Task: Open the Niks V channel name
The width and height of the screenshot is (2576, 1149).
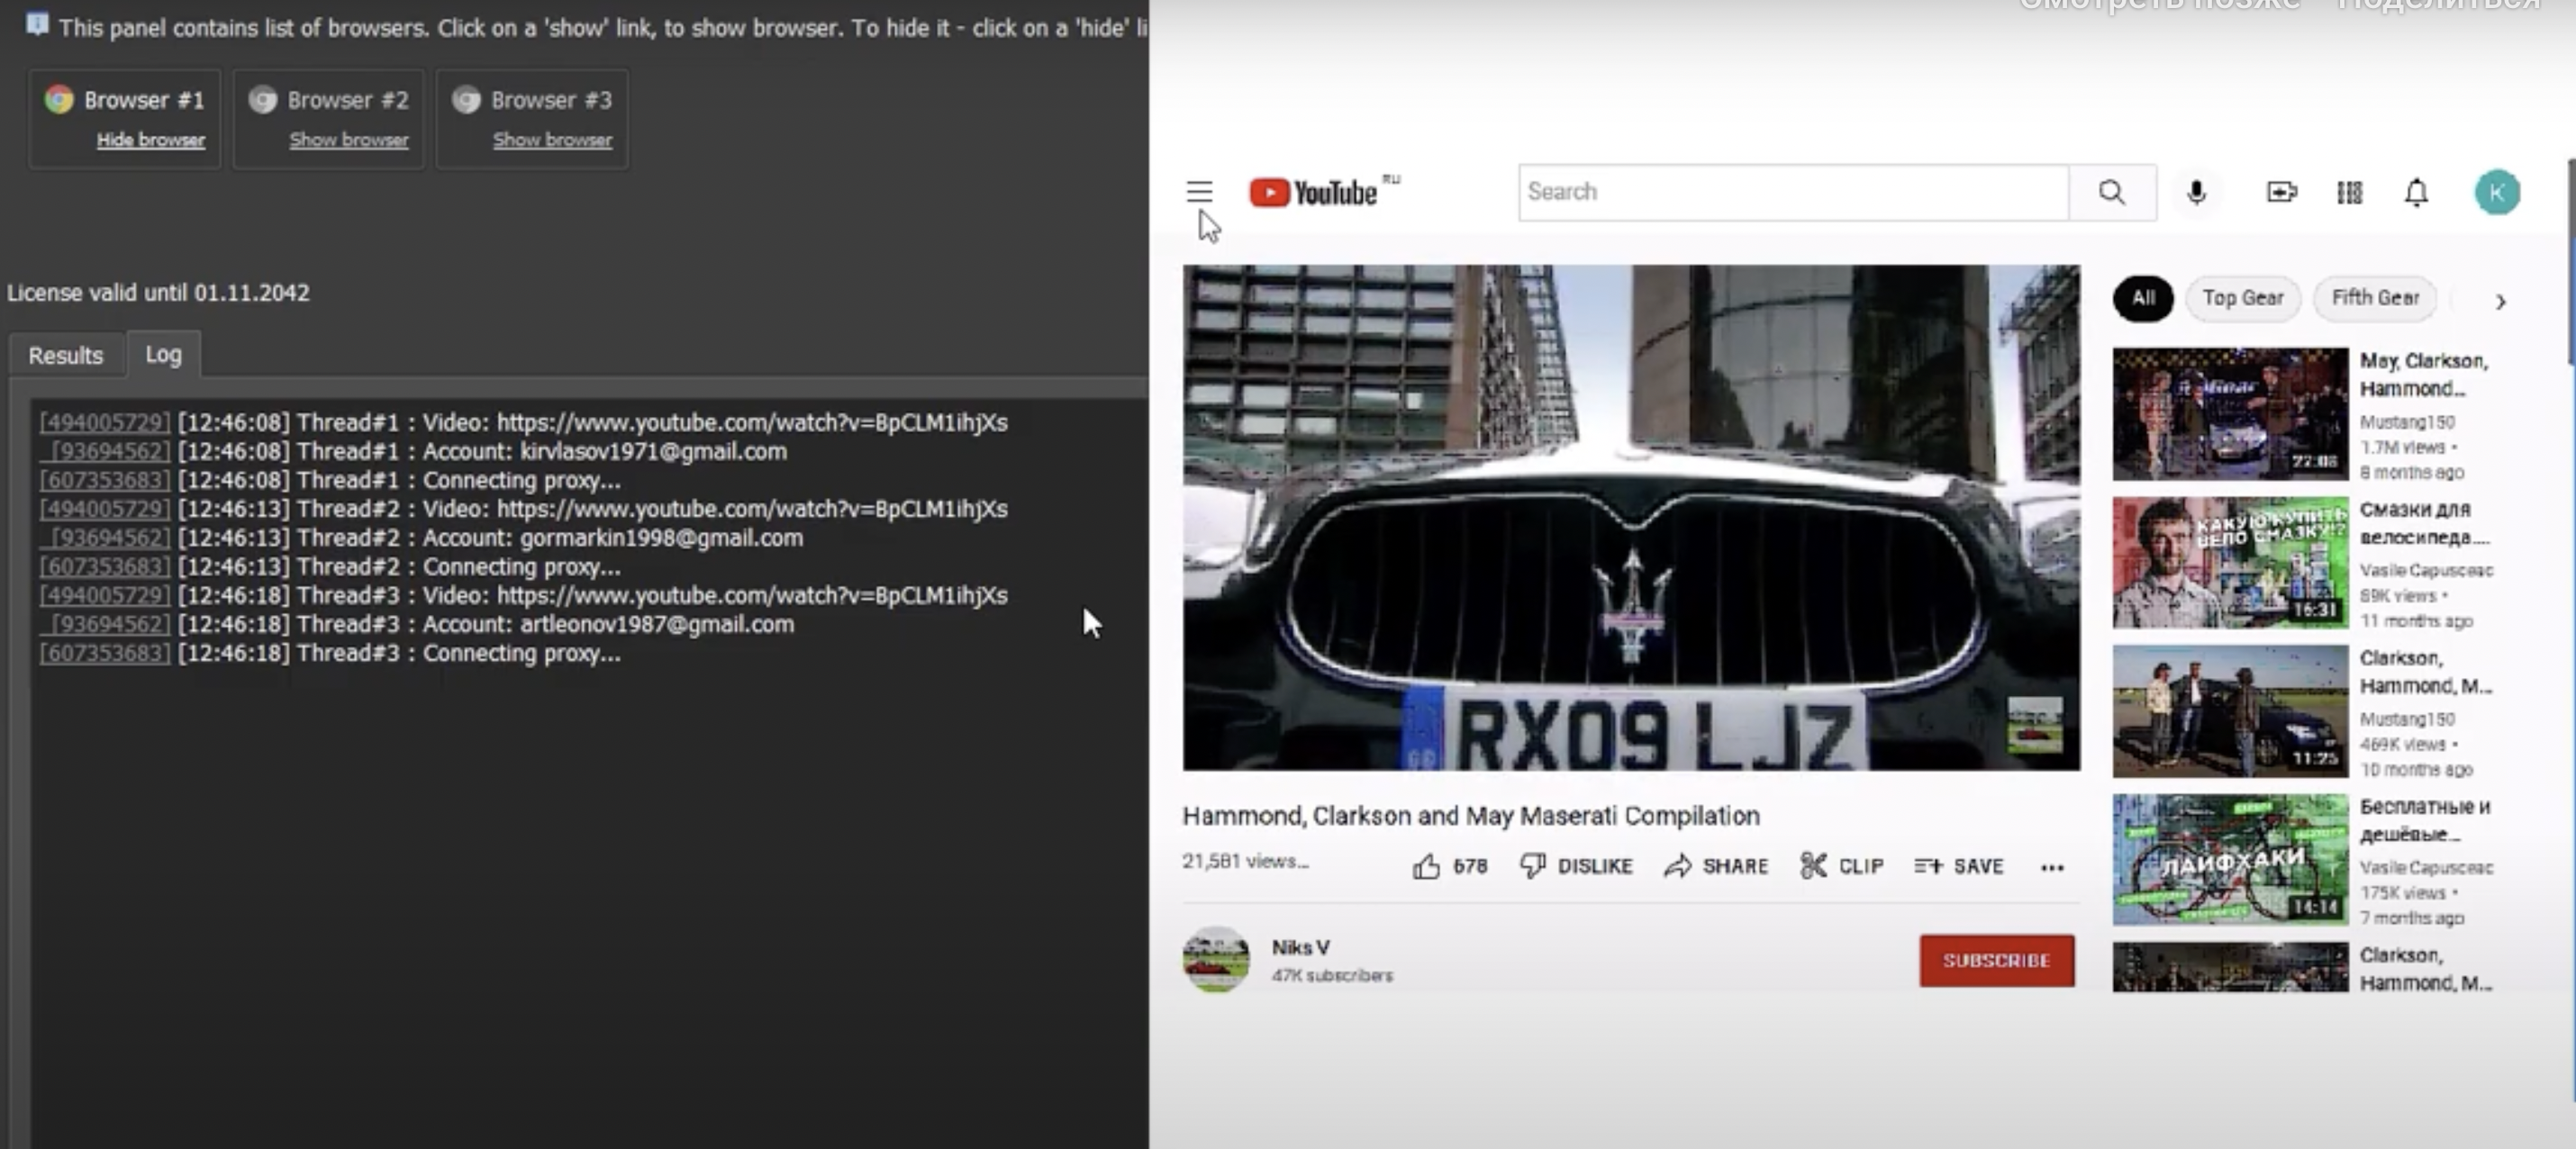Action: coord(1300,947)
